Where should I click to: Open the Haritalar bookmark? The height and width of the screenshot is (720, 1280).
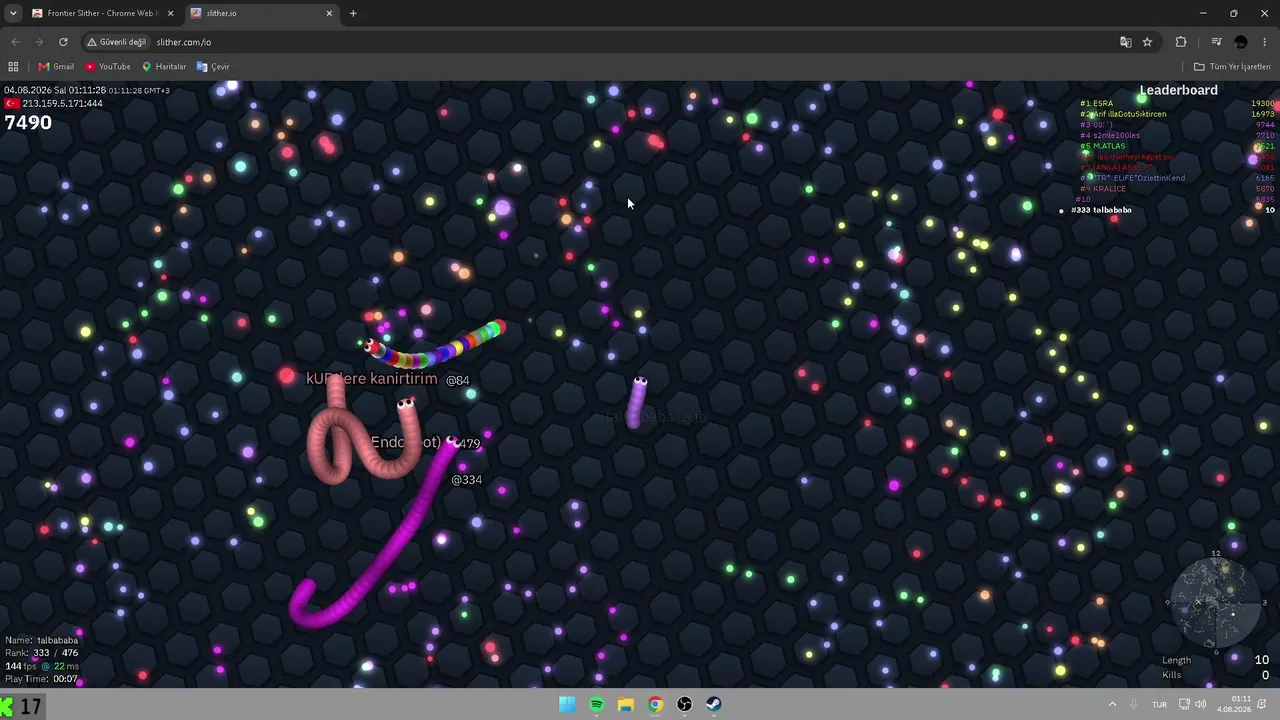(x=164, y=67)
